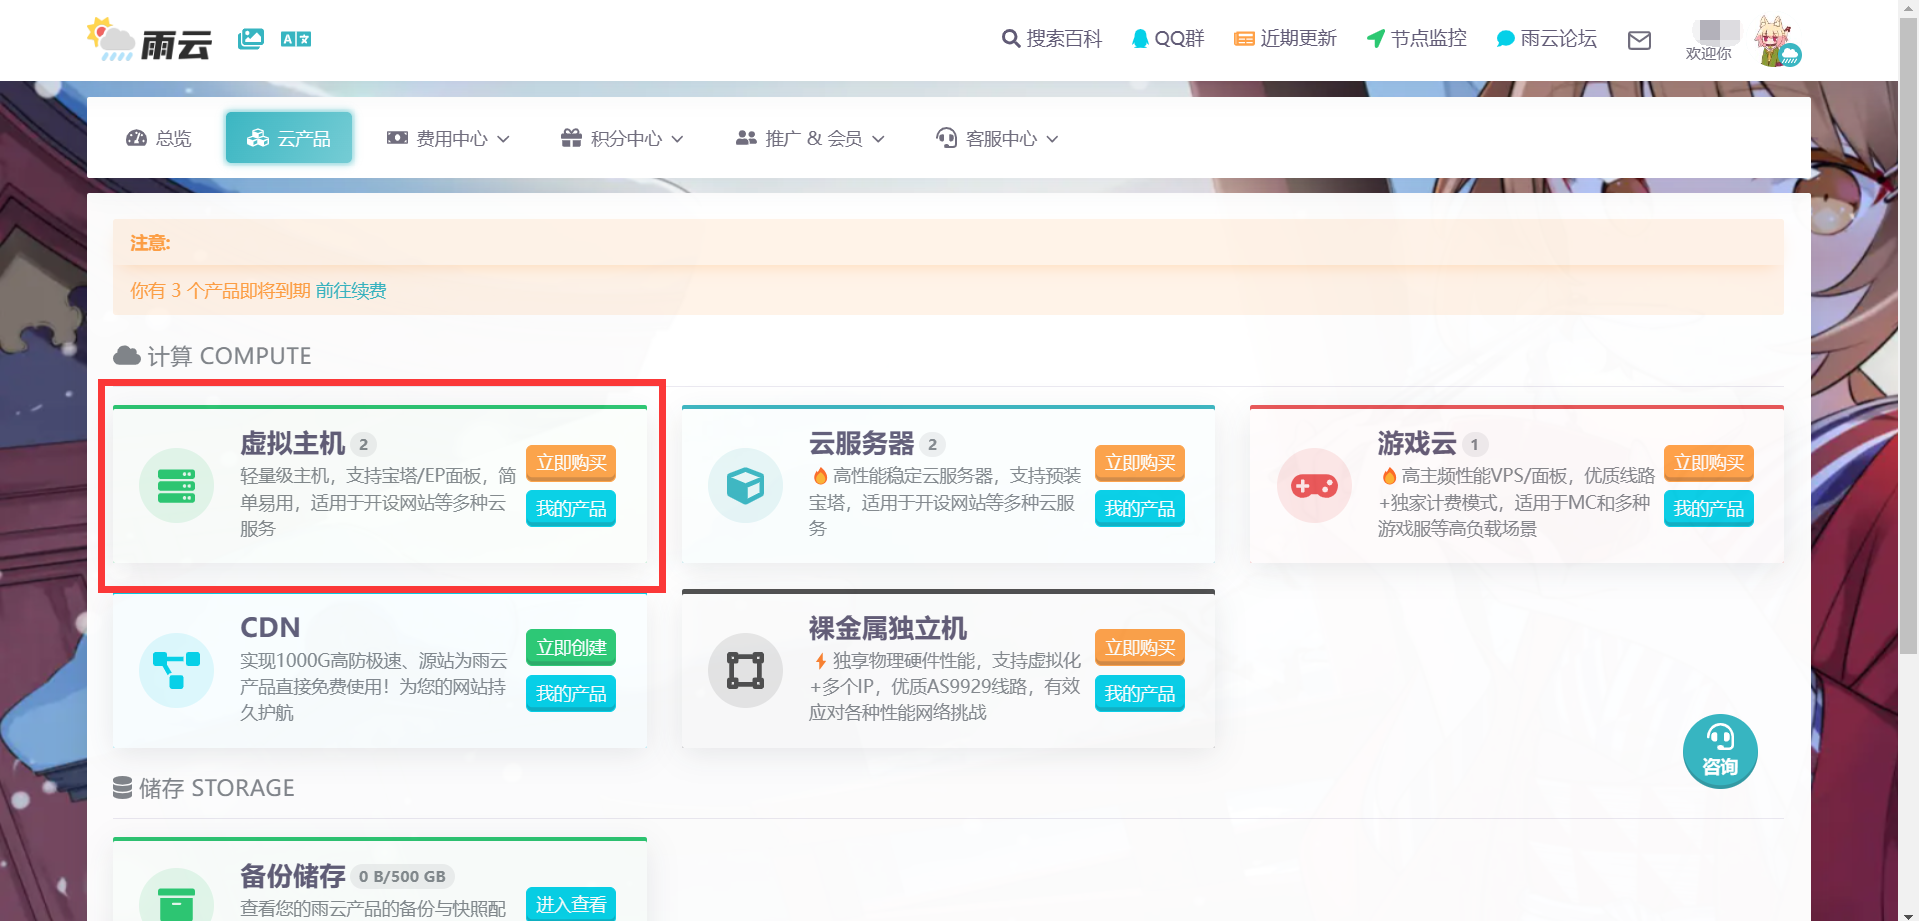Open the mail inbox envelope icon
This screenshot has width=1919, height=921.
[x=1639, y=40]
